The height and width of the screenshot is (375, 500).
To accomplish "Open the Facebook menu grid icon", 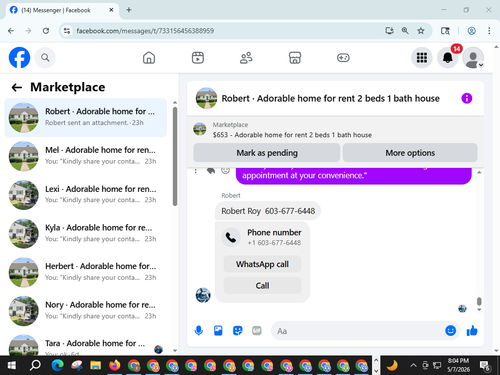I will [x=422, y=58].
